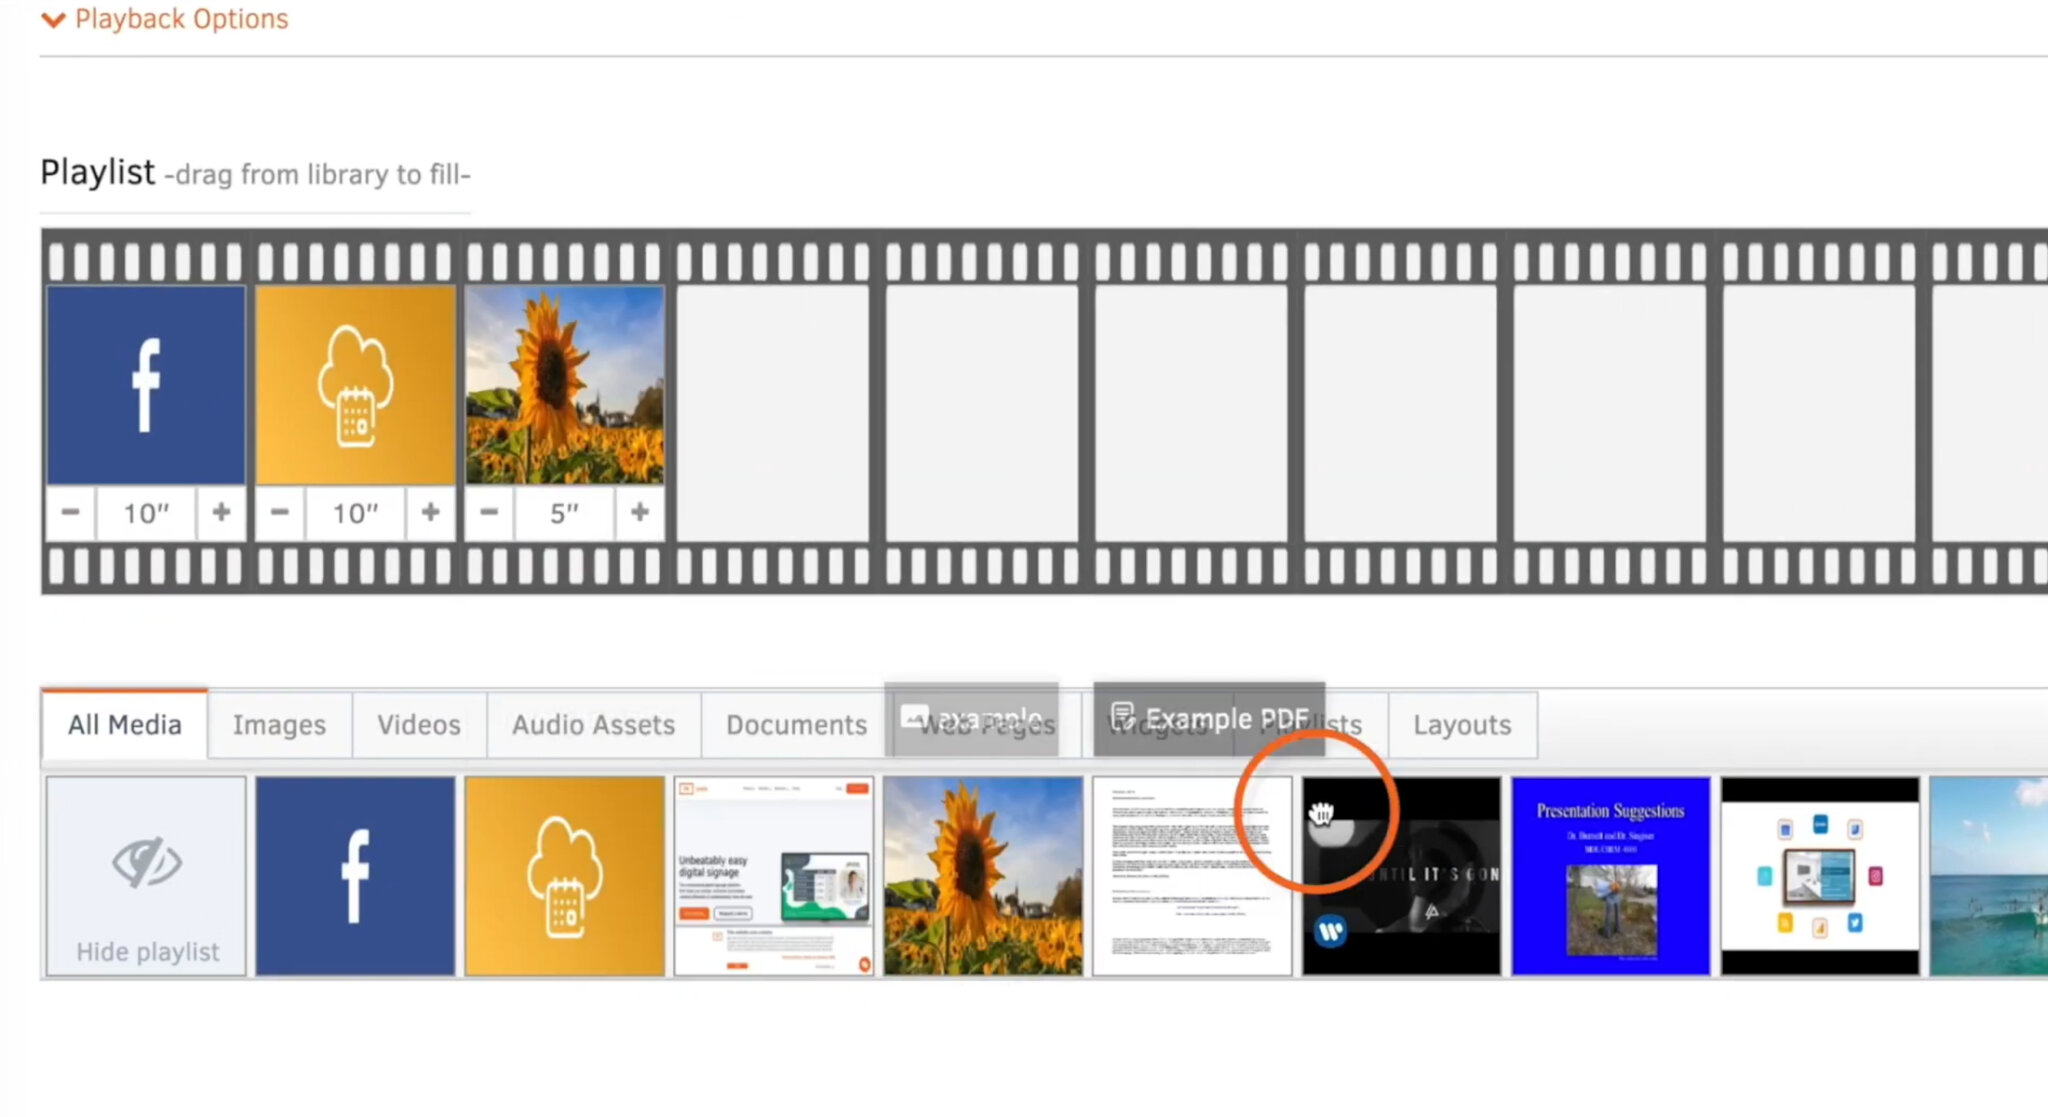Increase the calendar widget's 10" duration
Viewport: 2048px width, 1117px height.
[430, 512]
